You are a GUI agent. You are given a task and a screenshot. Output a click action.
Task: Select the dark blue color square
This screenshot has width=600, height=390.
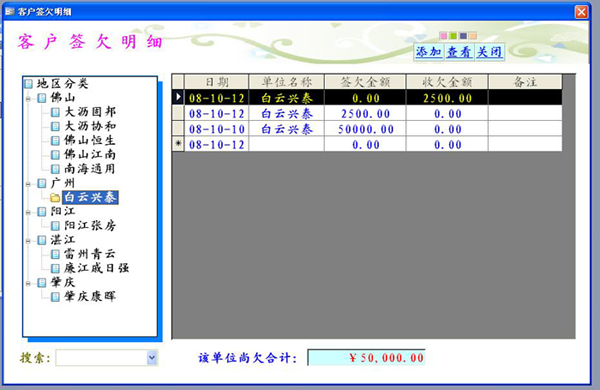pos(463,36)
